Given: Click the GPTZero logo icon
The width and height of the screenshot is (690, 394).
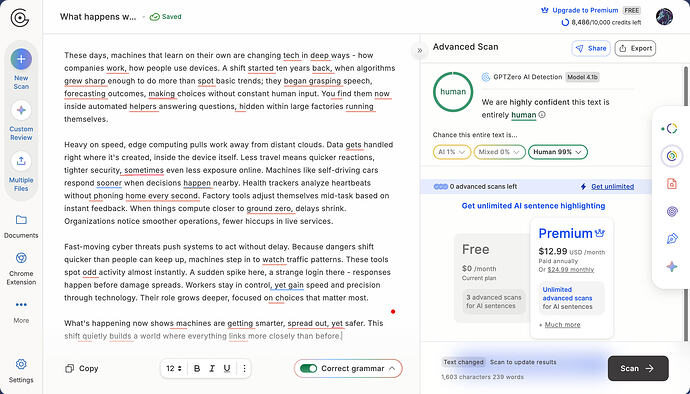Looking at the screenshot, I should click(x=20, y=18).
